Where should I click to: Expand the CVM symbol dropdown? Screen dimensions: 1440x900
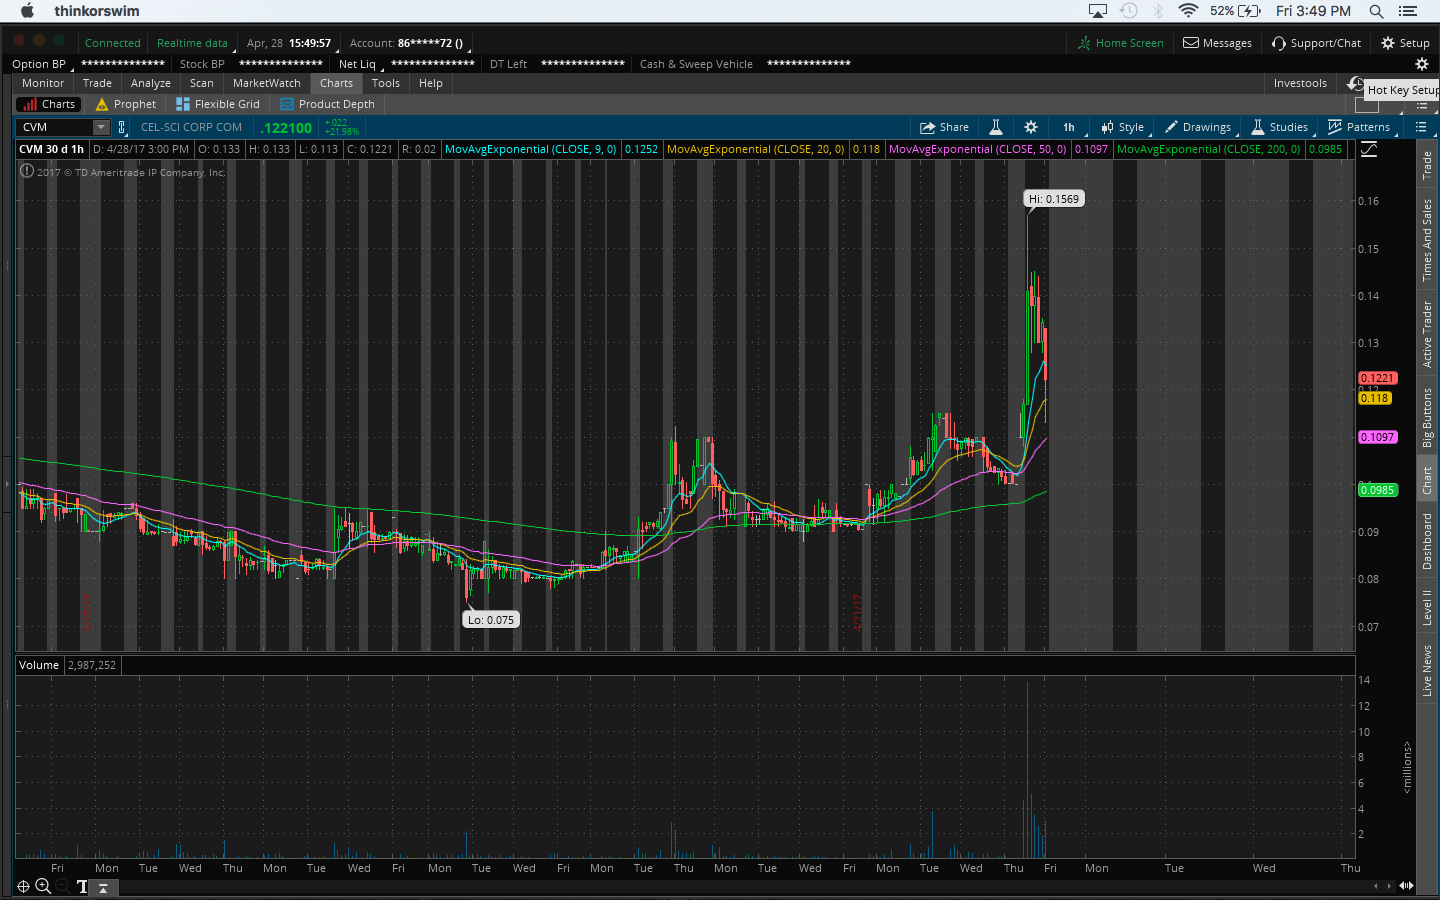click(101, 127)
